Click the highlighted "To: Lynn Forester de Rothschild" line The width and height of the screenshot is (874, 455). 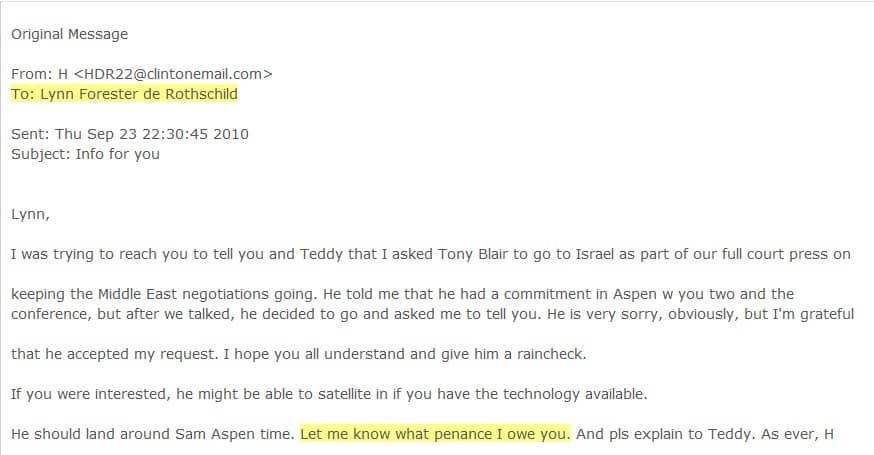click(x=124, y=94)
